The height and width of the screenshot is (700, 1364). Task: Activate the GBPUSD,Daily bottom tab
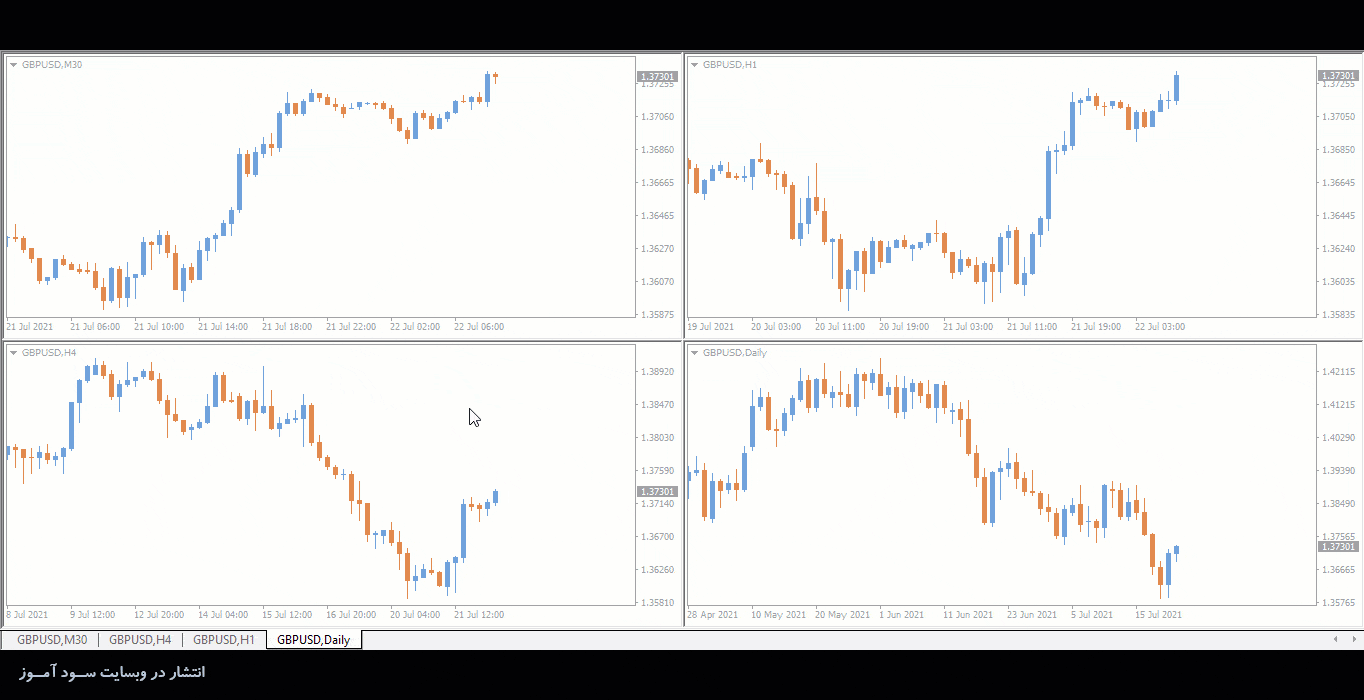click(x=313, y=640)
